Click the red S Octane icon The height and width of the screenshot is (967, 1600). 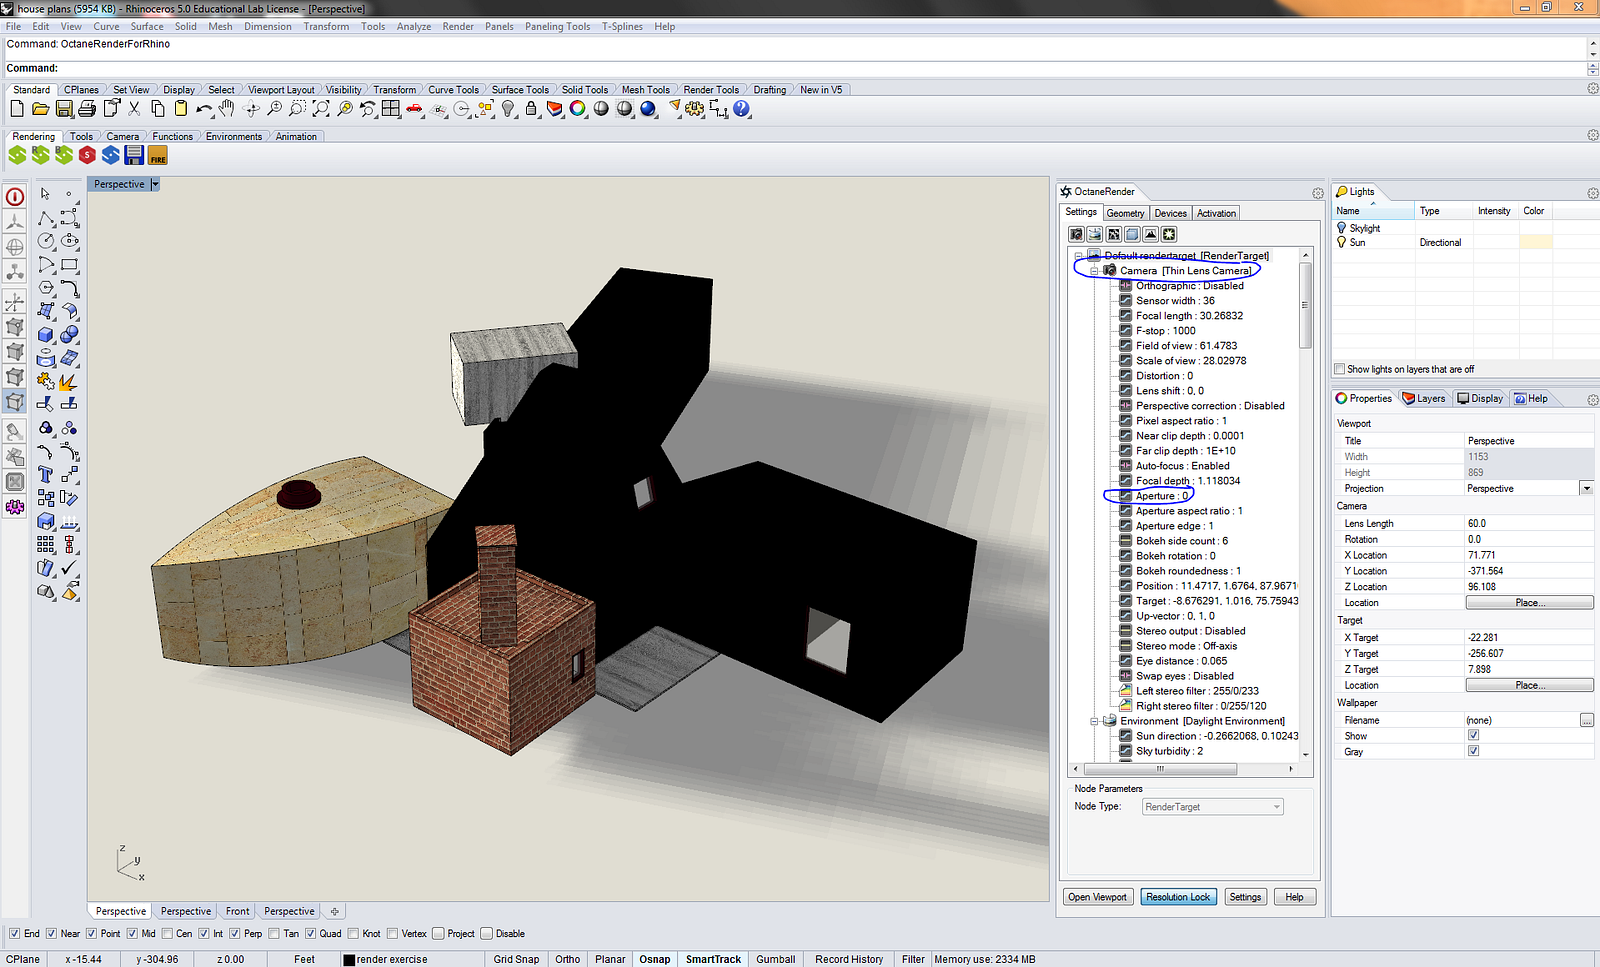click(x=87, y=155)
